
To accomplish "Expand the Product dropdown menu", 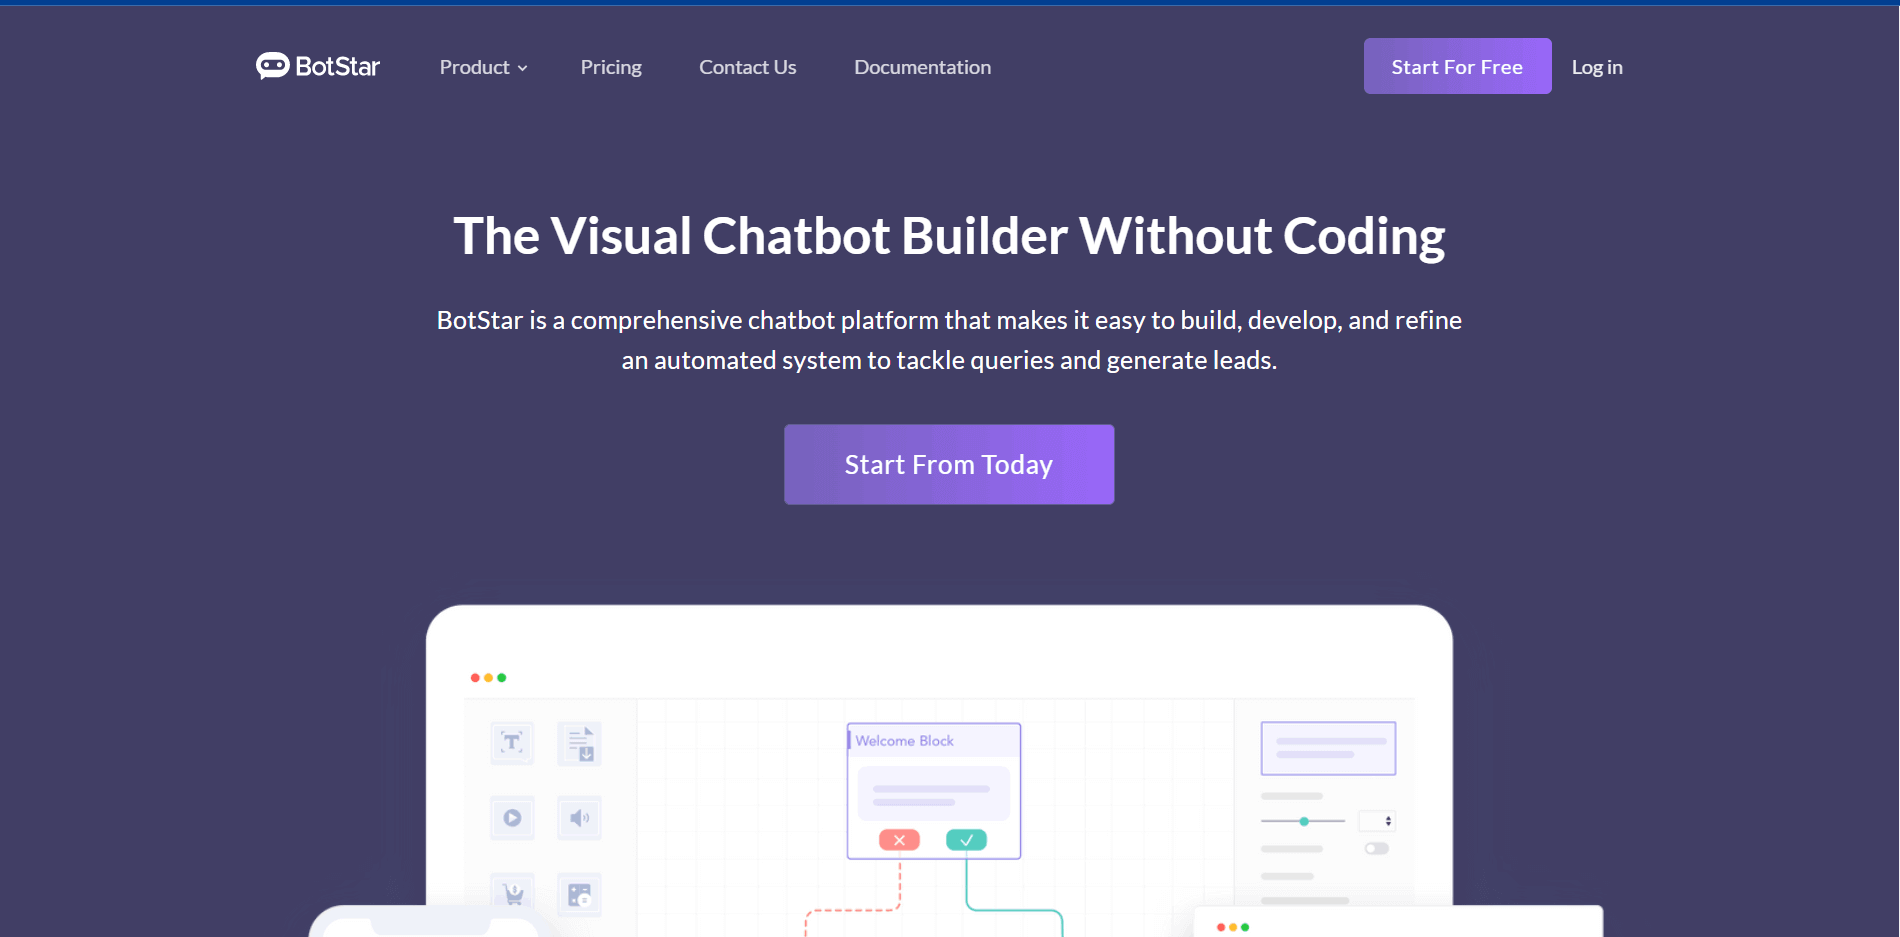I will (484, 67).
